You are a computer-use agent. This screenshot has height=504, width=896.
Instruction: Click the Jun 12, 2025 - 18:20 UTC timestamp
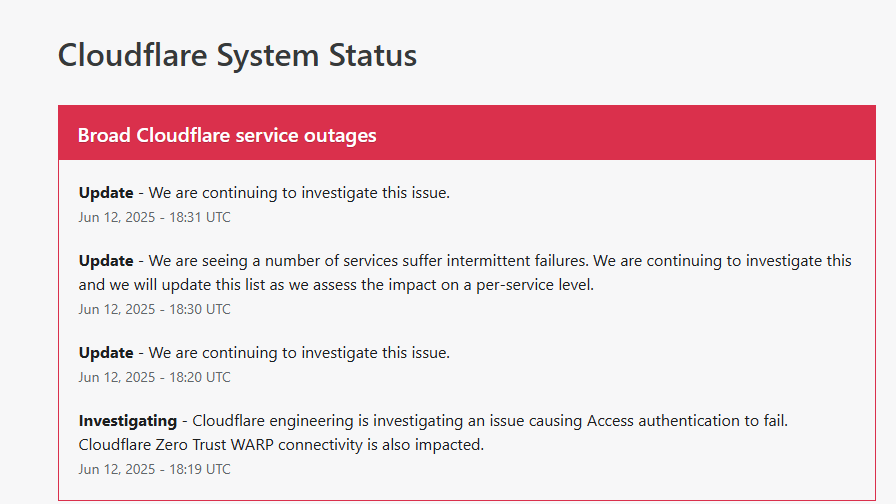click(154, 377)
